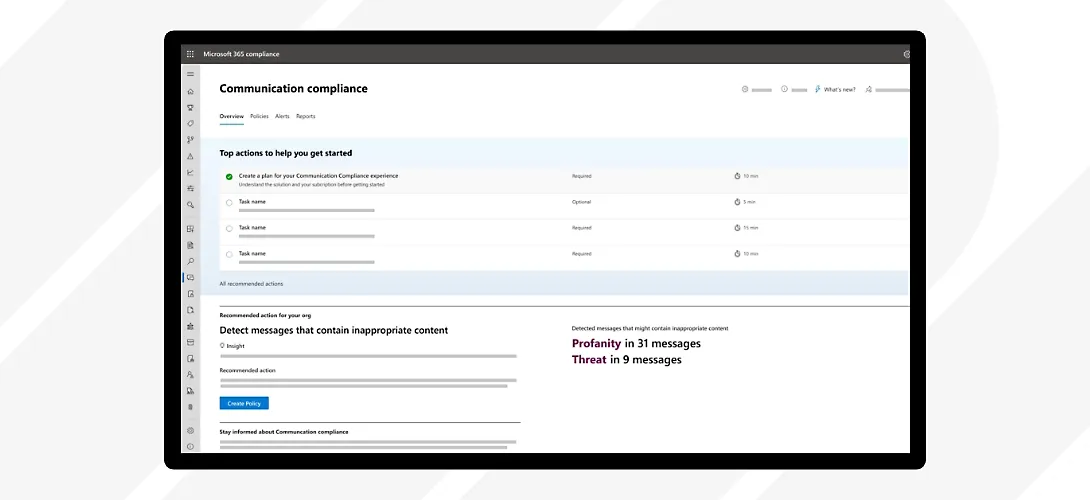
Task: Click Top actions to help you get started
Action: tap(286, 153)
